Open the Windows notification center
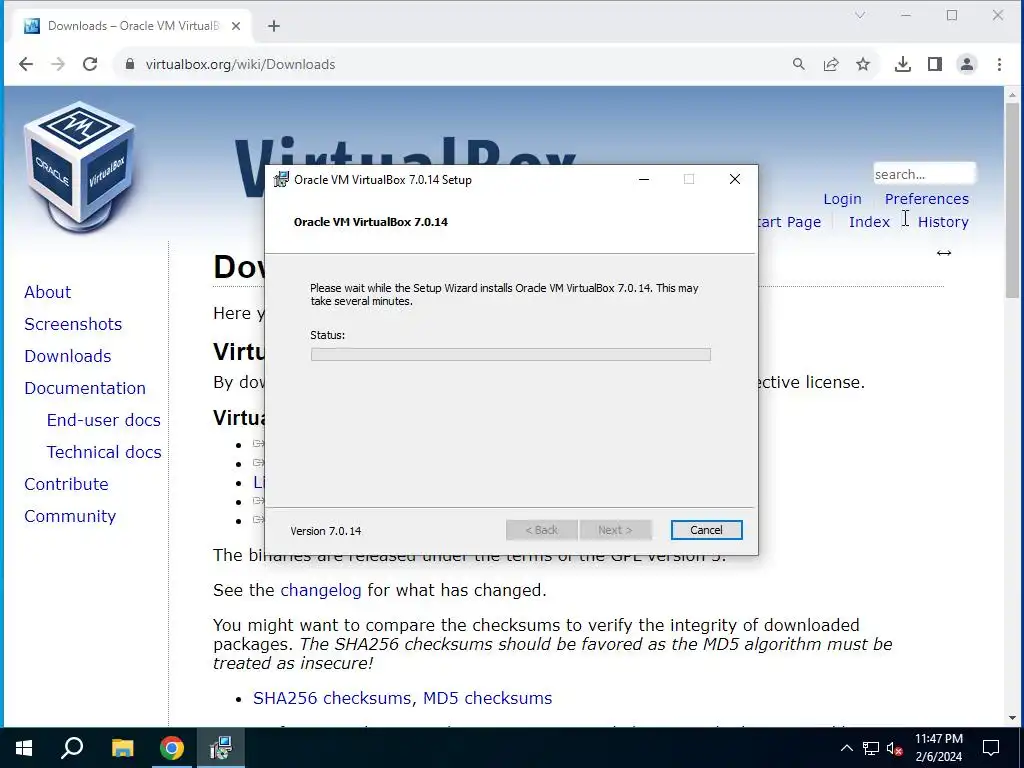 coord(991,748)
